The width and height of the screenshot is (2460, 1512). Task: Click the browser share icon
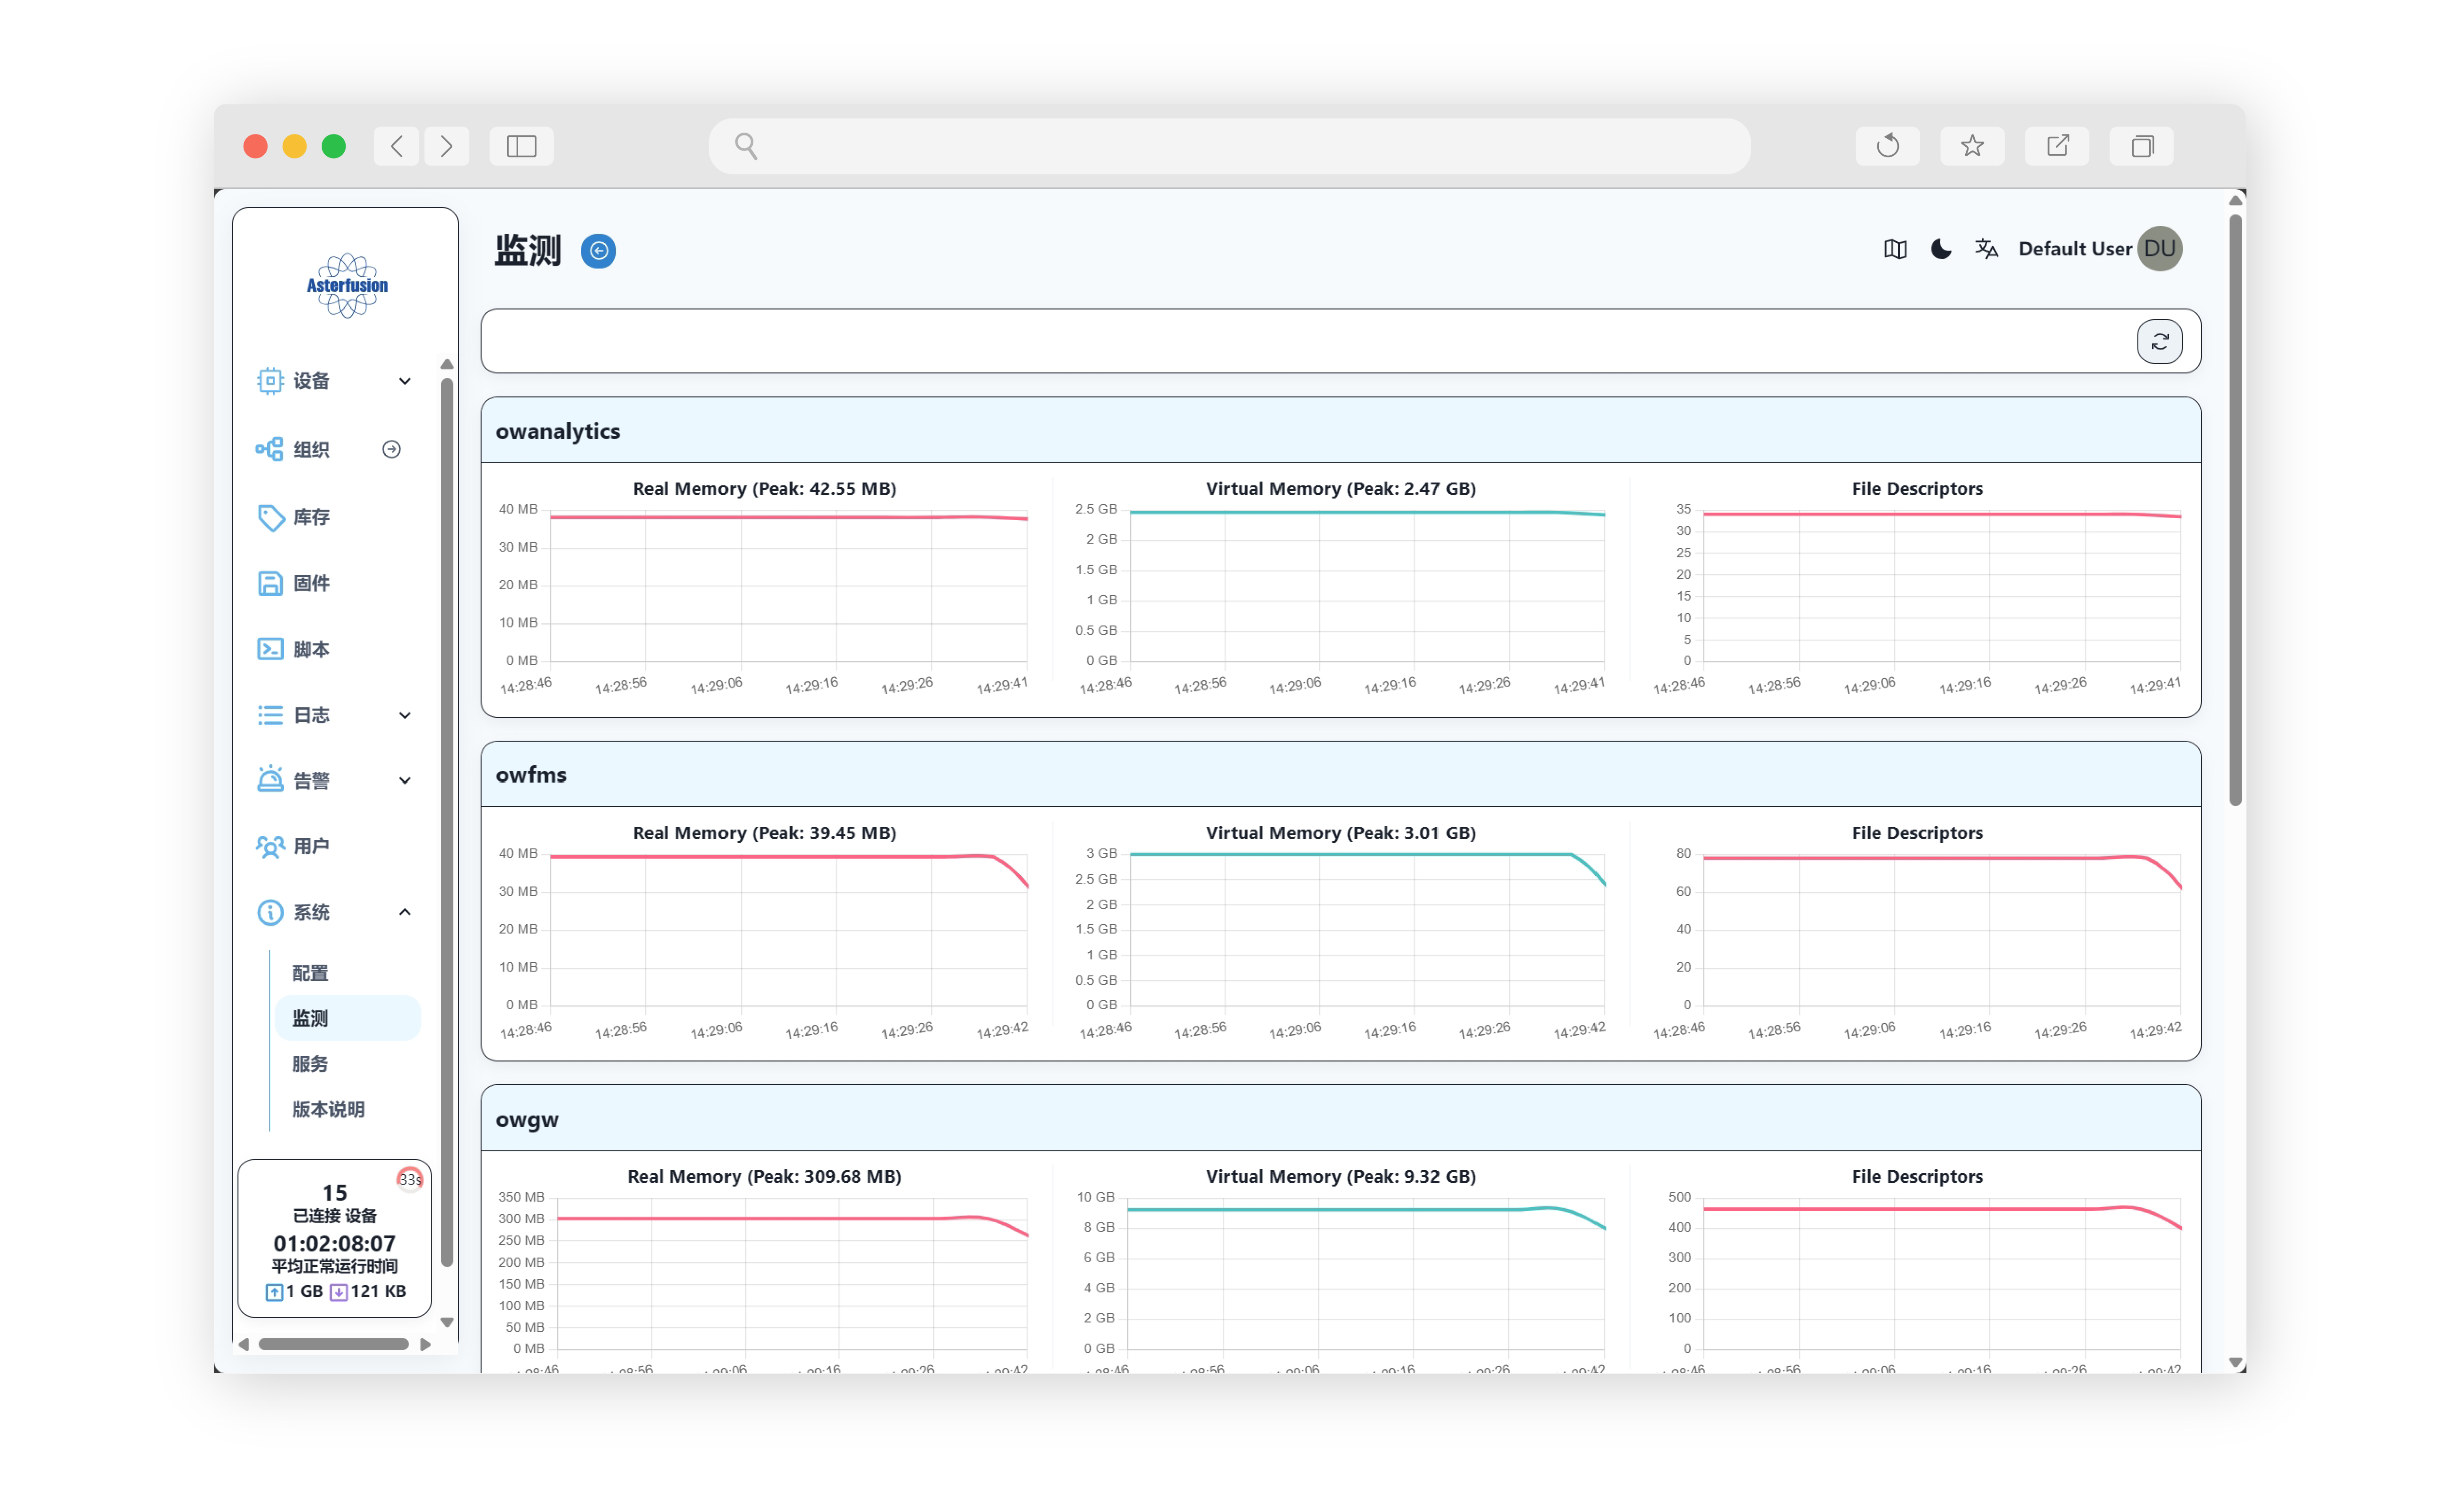(x=2057, y=146)
